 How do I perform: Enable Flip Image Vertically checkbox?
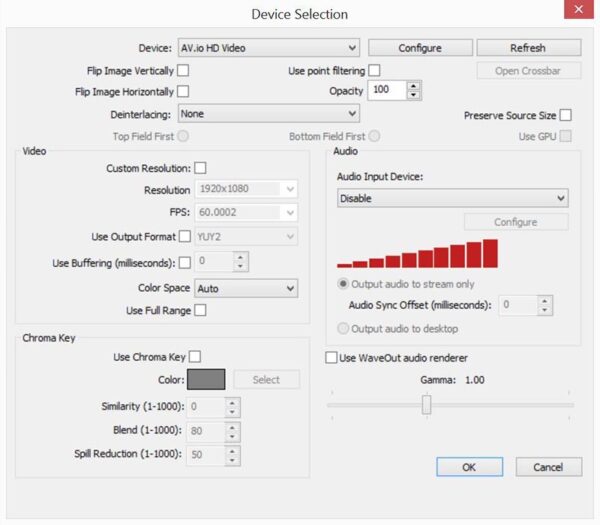[183, 71]
